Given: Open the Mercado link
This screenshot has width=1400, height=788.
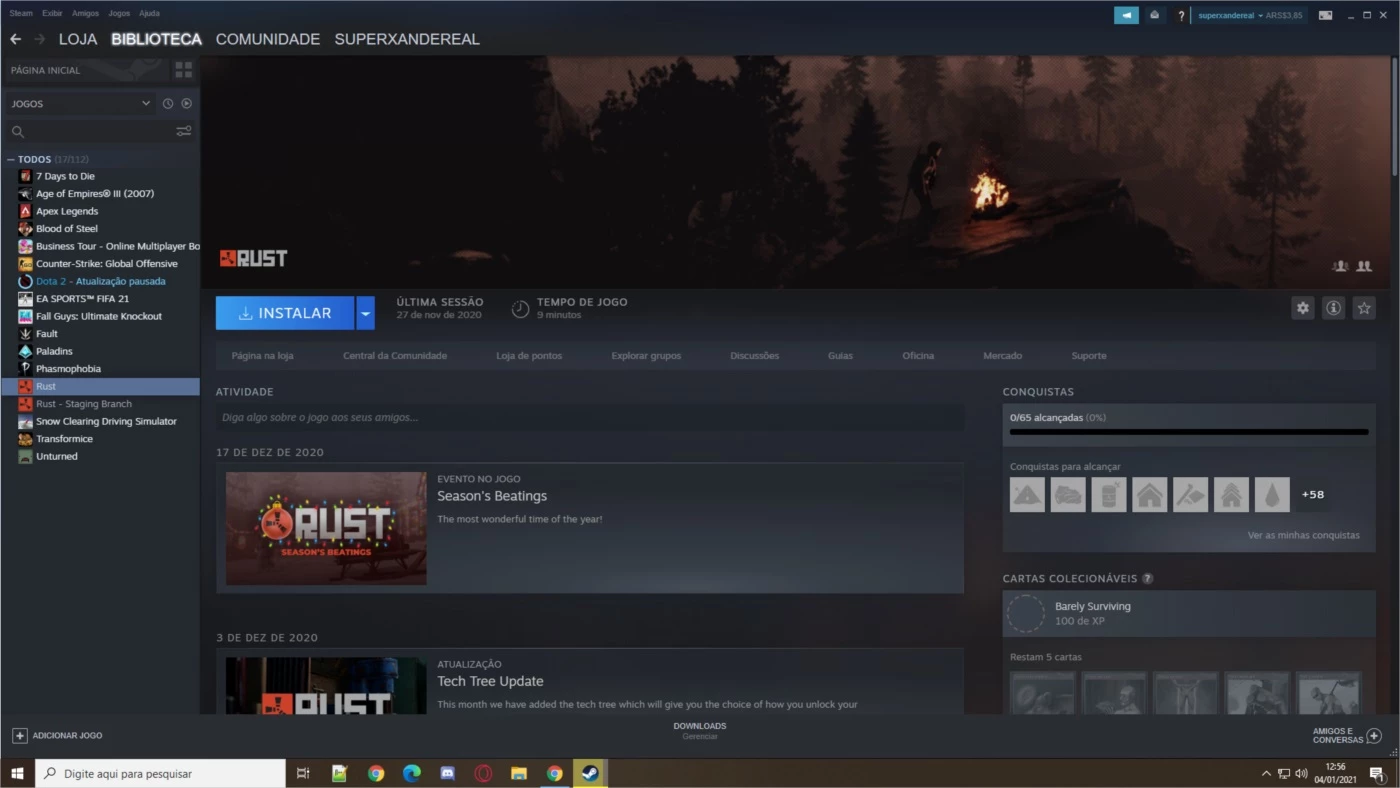Looking at the screenshot, I should pyautogui.click(x=1002, y=356).
